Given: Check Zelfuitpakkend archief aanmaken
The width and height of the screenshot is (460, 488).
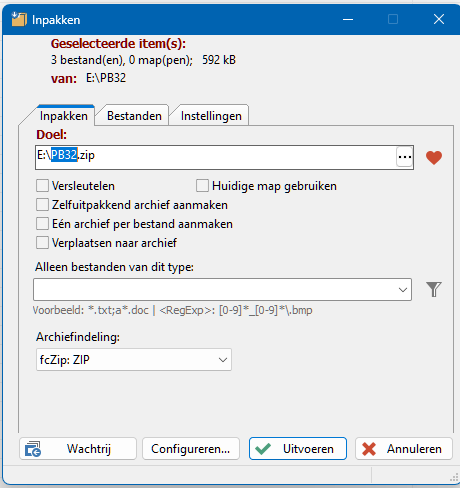Looking at the screenshot, I should (x=42, y=205).
